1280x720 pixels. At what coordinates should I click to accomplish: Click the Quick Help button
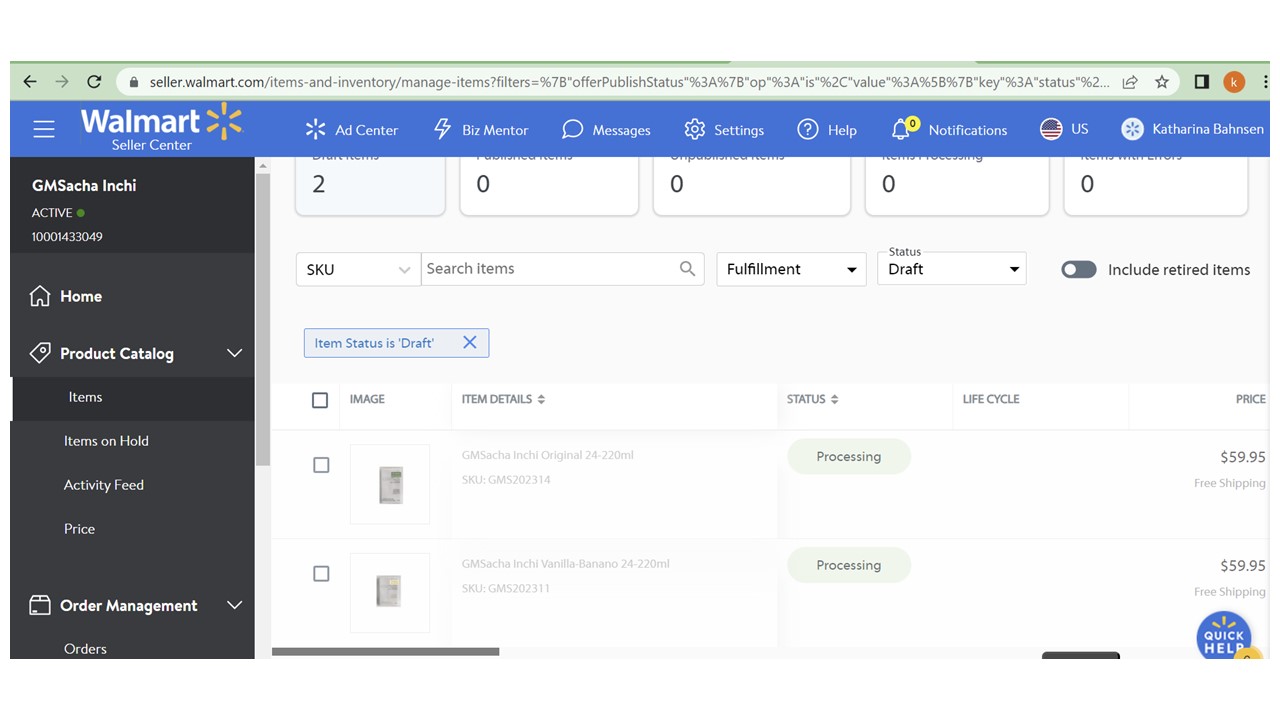point(1223,636)
